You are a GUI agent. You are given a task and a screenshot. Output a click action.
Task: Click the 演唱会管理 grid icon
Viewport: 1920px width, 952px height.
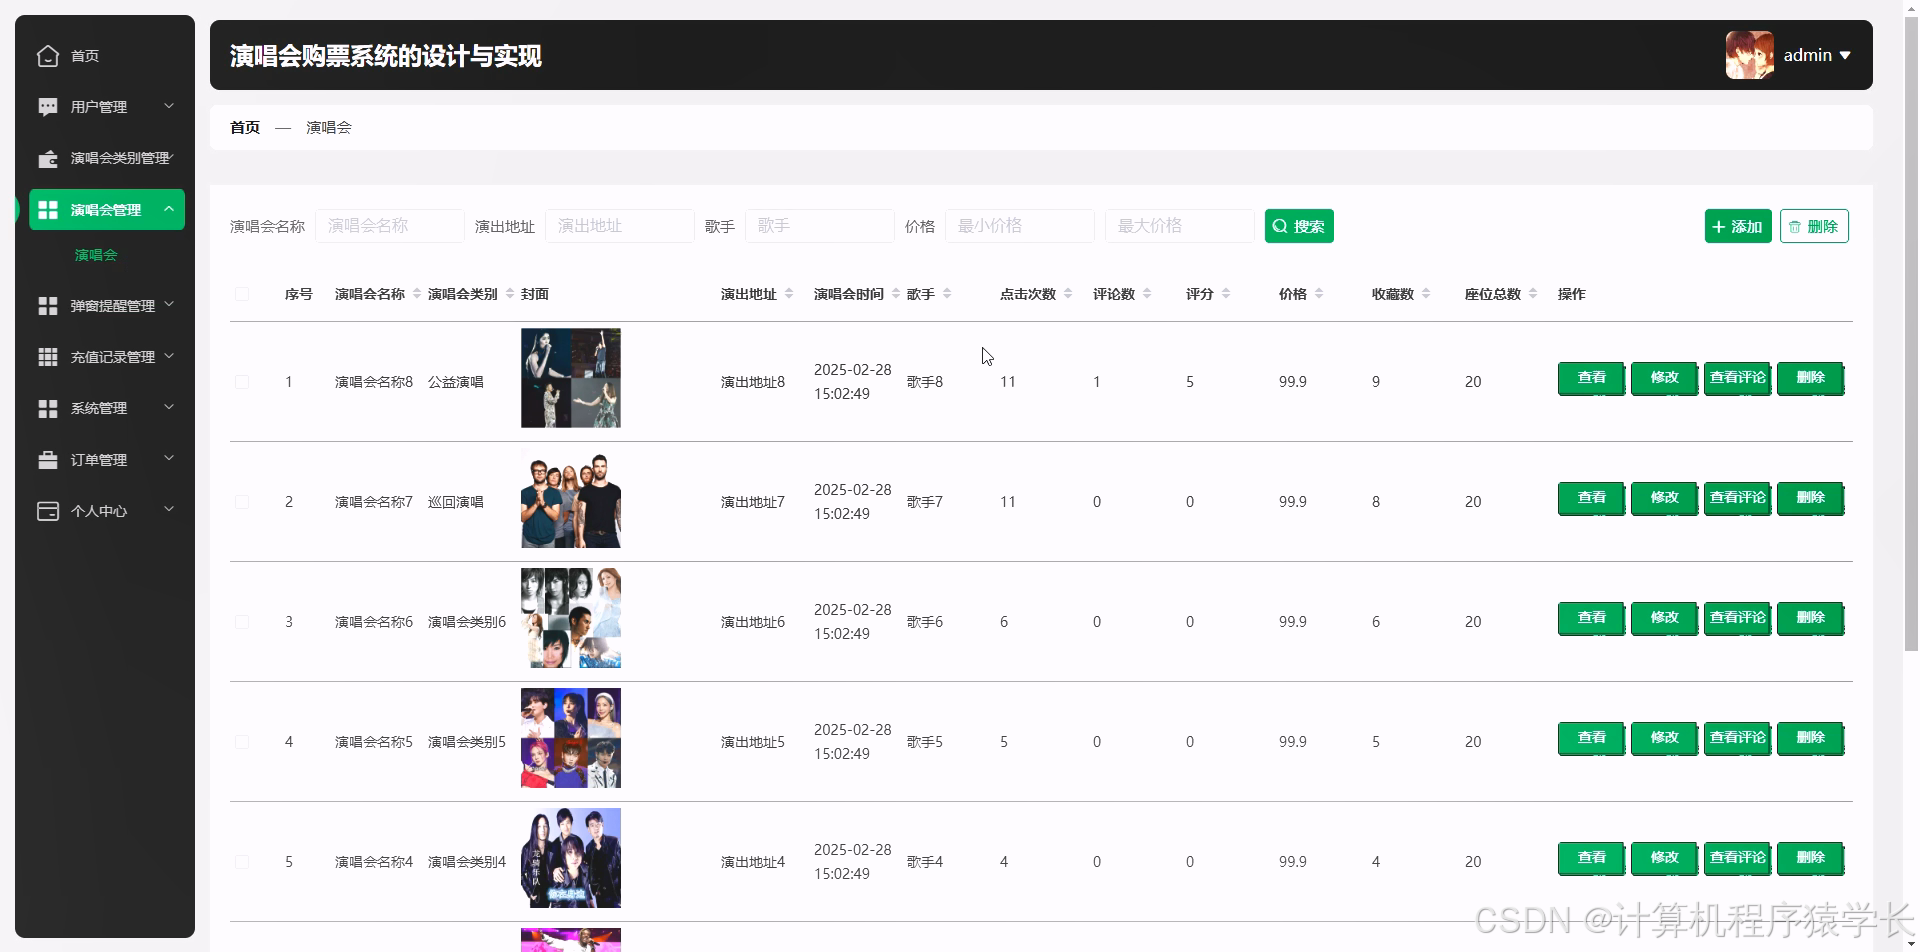tap(48, 210)
